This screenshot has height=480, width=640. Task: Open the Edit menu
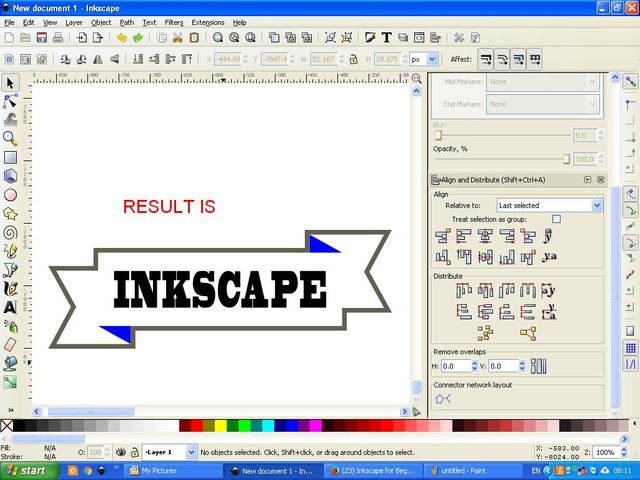29,22
